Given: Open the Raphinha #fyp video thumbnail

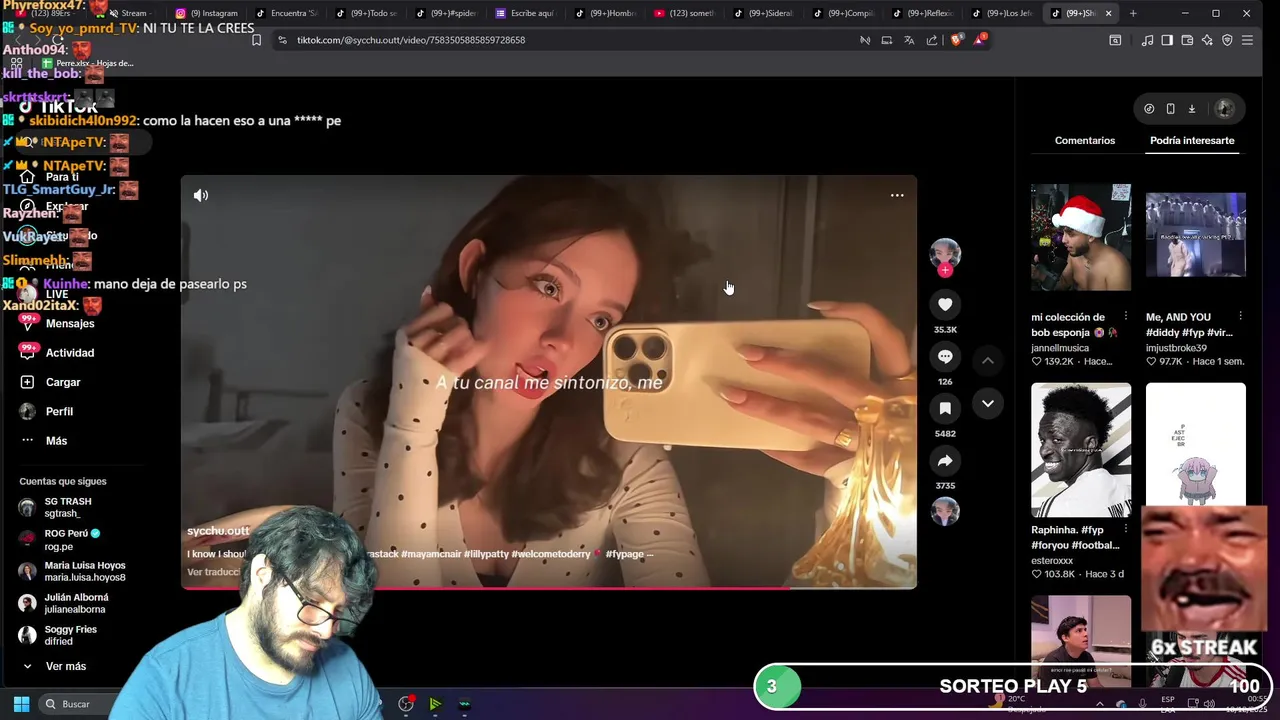Looking at the screenshot, I should pyautogui.click(x=1081, y=449).
